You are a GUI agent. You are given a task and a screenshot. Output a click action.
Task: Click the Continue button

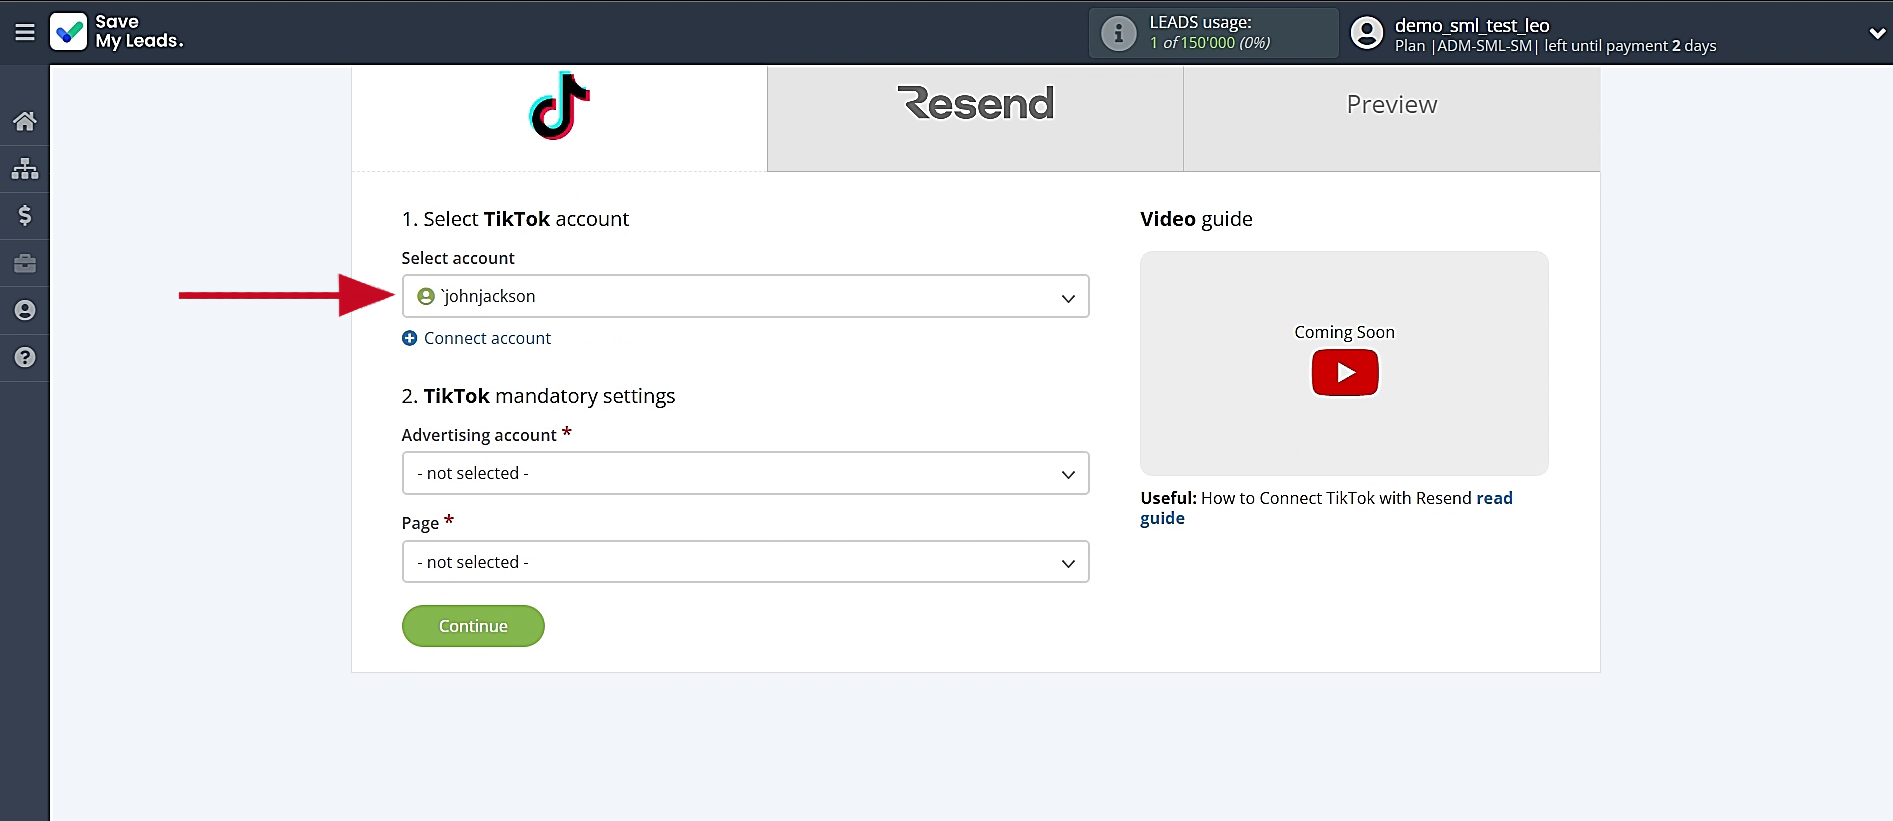pyautogui.click(x=473, y=626)
